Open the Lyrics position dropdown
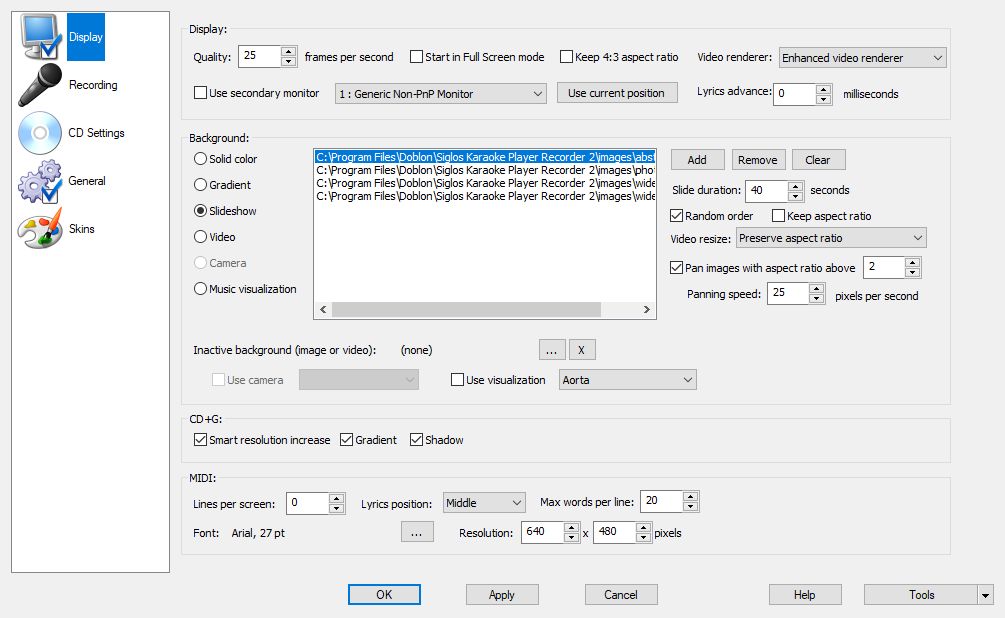The height and width of the screenshot is (618, 1005). [516, 503]
